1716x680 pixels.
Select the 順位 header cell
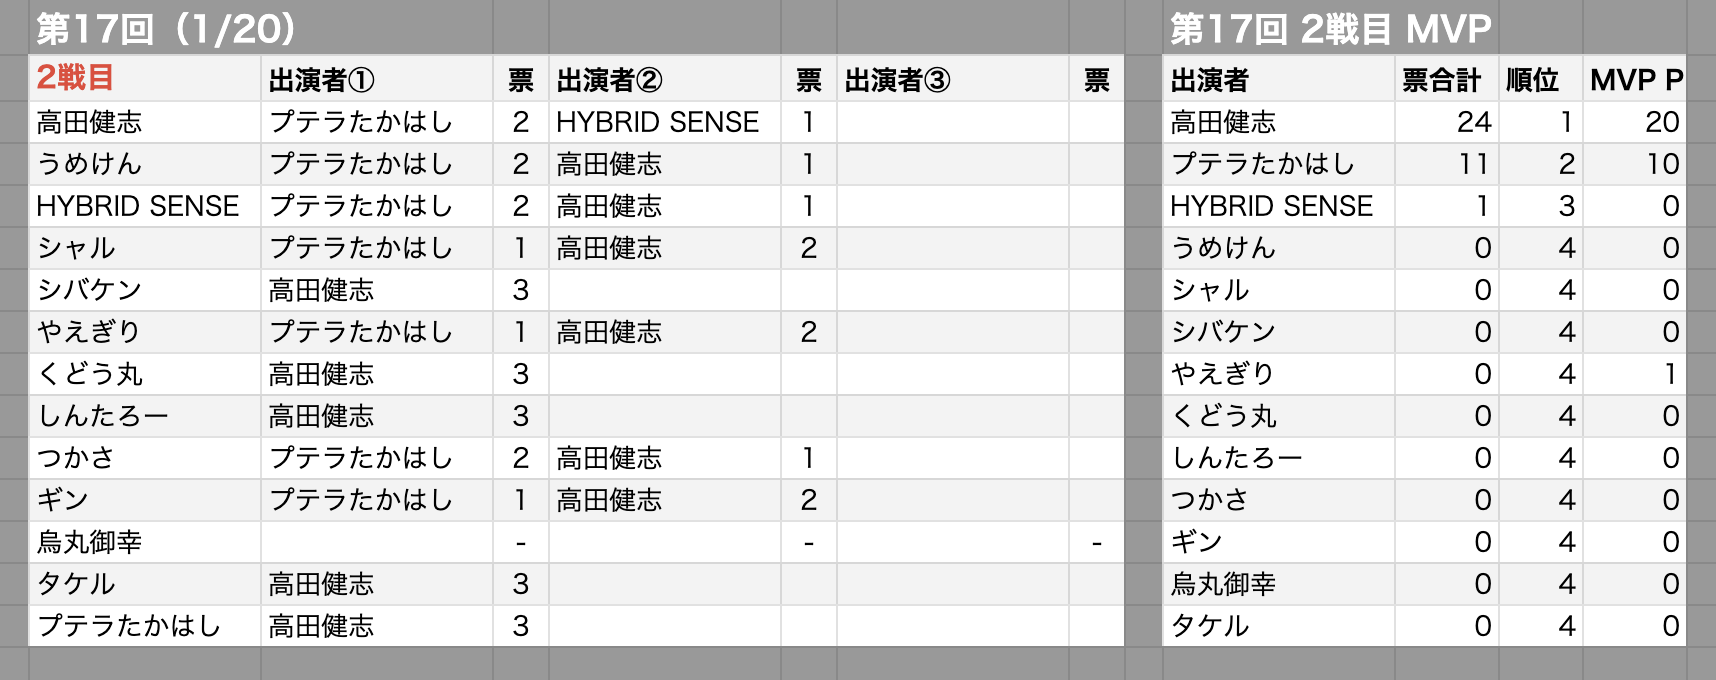[x=1532, y=80]
